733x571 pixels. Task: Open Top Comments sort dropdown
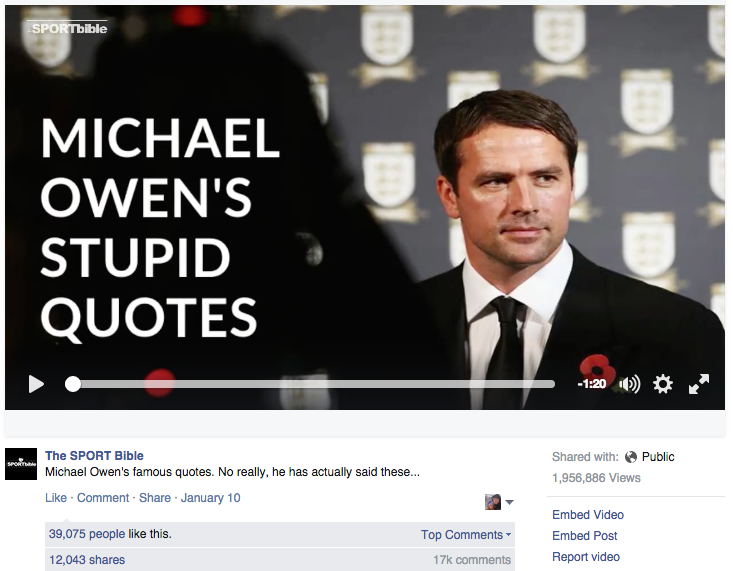[x=466, y=535]
